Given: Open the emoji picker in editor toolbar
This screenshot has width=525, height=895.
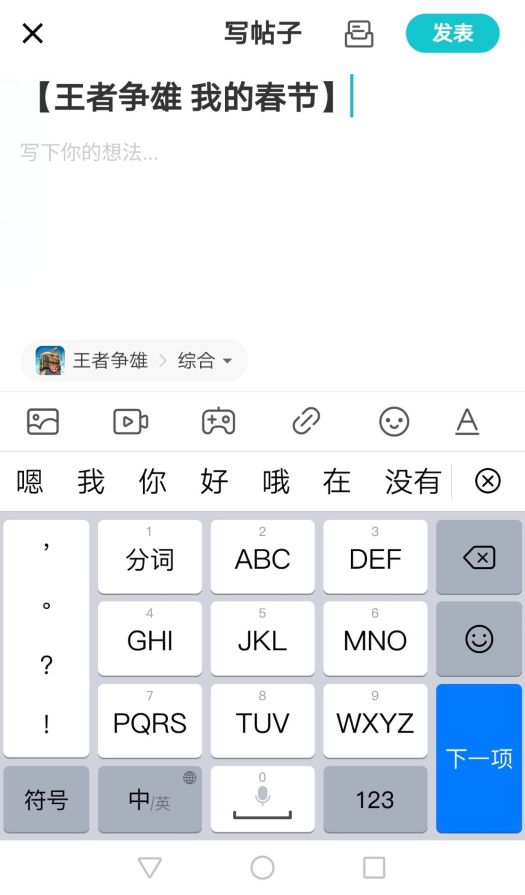Looking at the screenshot, I should pos(394,422).
